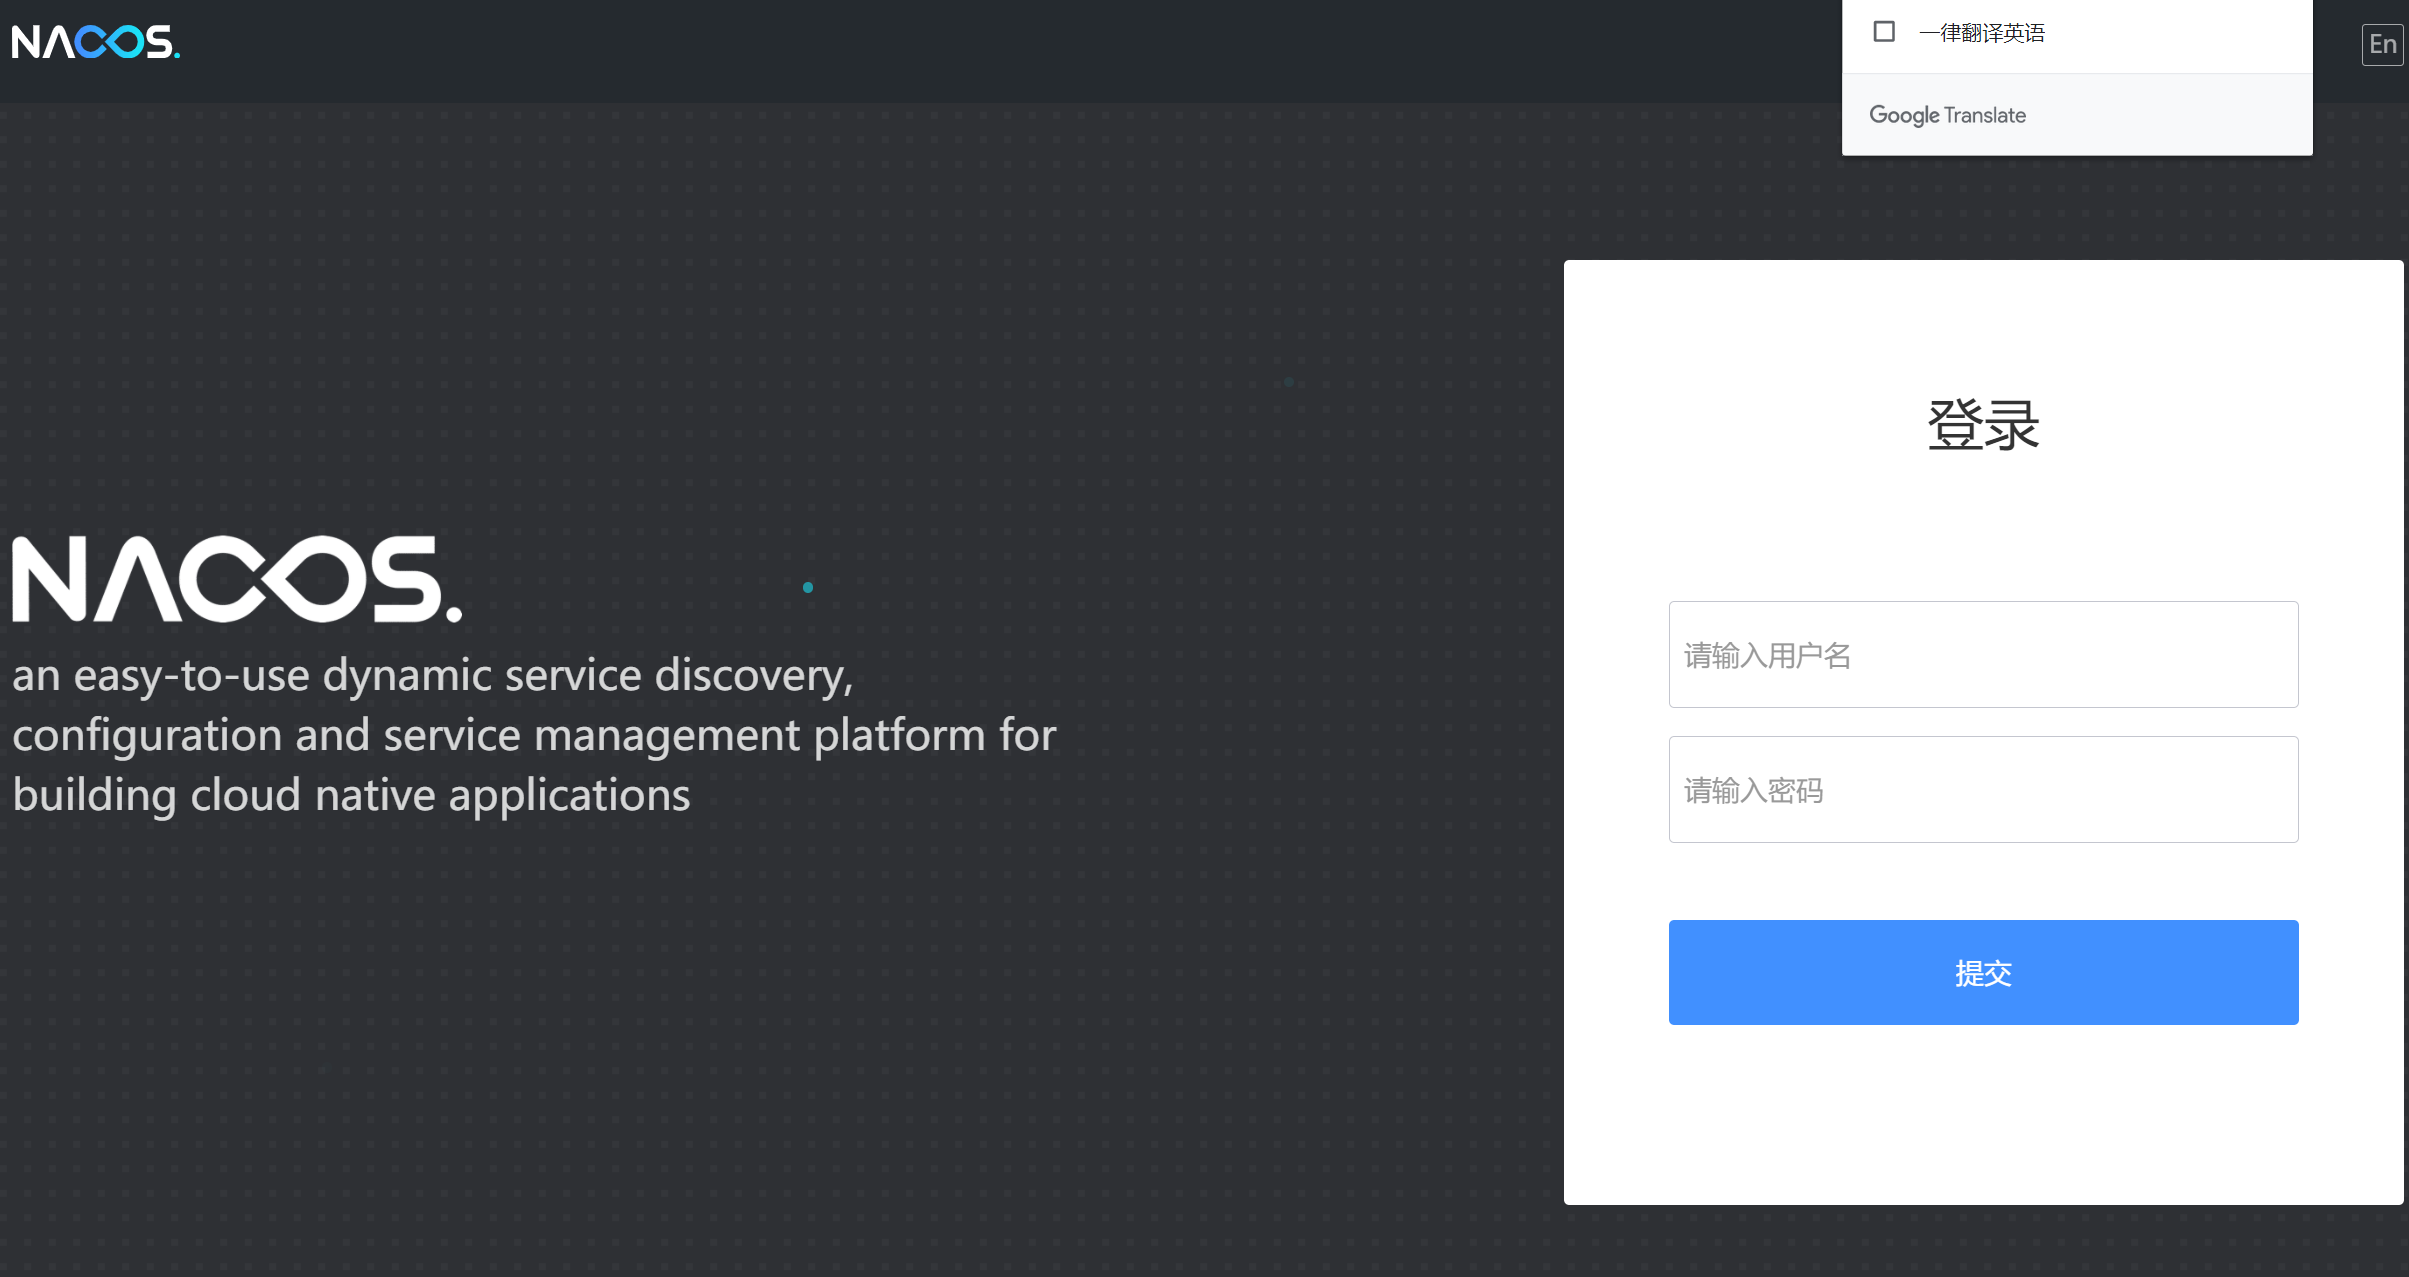This screenshot has width=2409, height=1277.
Task: Click the Nacos logo in the top navbar
Action: point(95,42)
